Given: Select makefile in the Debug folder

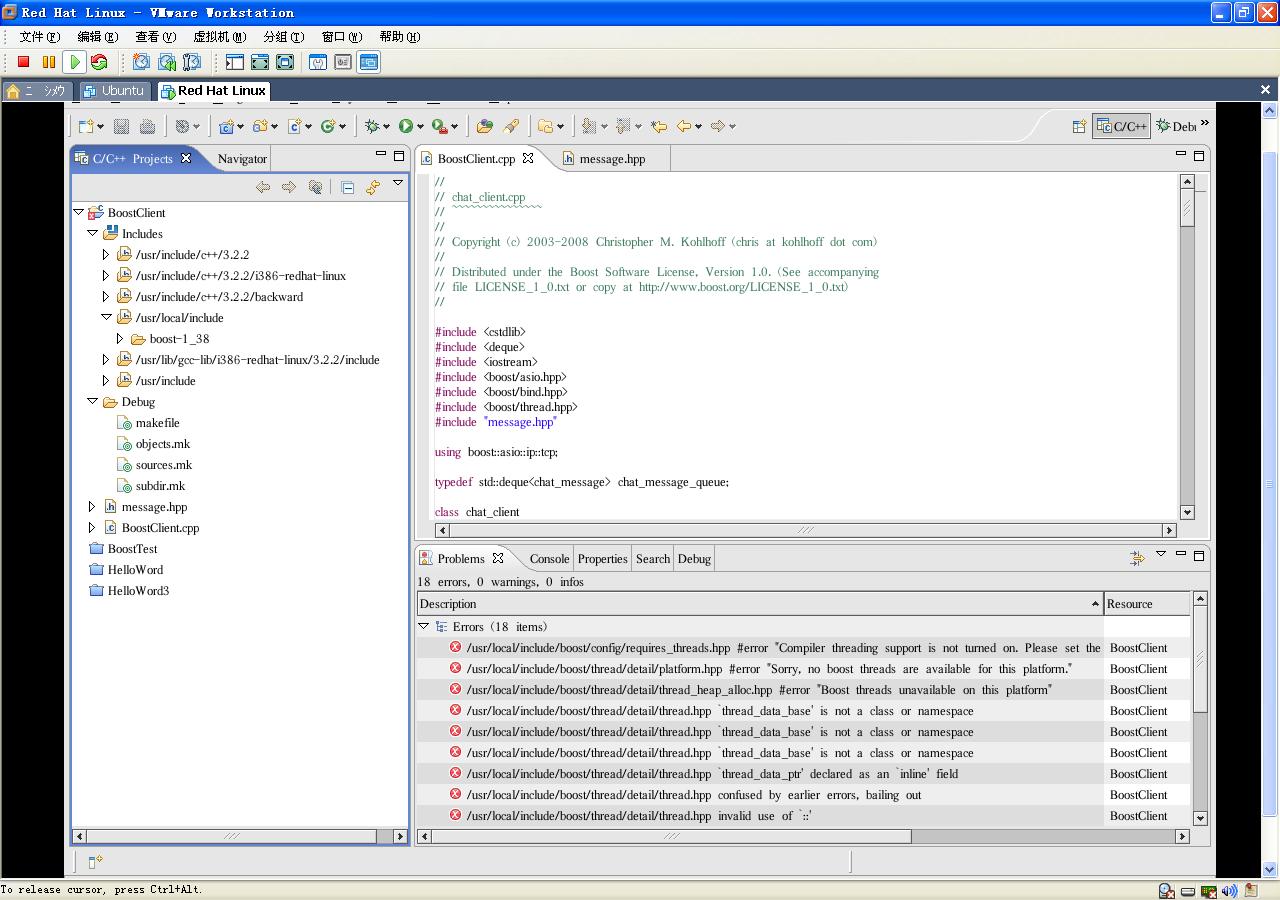Looking at the screenshot, I should pos(157,422).
